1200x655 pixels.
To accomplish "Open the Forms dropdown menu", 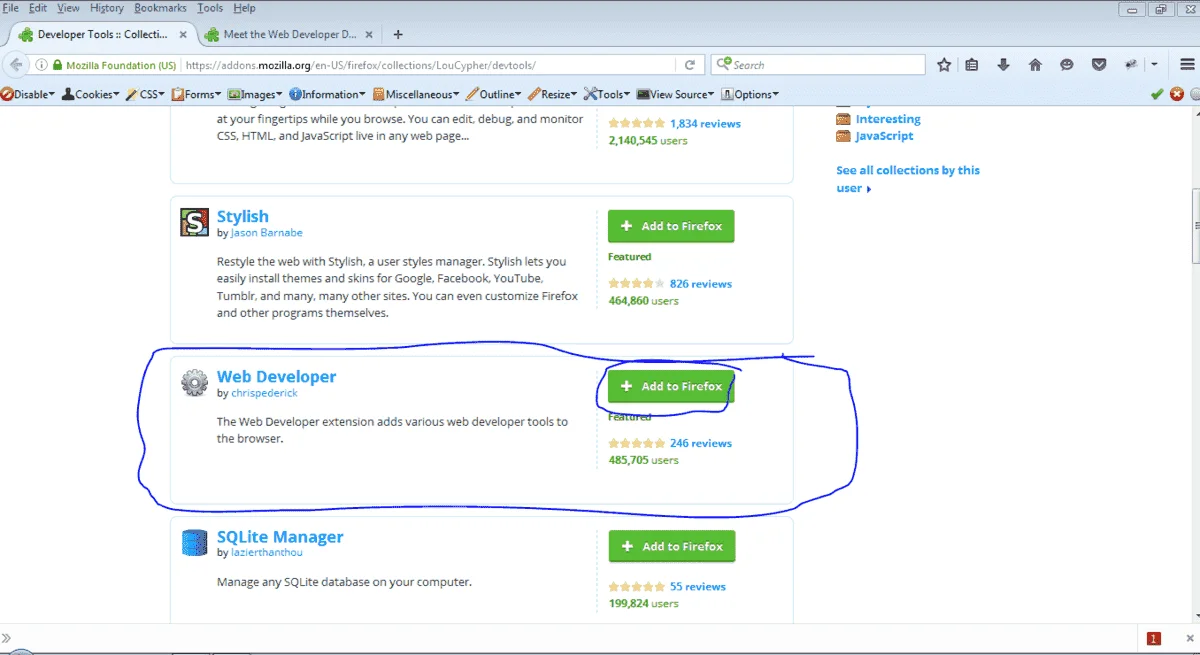I will [x=197, y=94].
